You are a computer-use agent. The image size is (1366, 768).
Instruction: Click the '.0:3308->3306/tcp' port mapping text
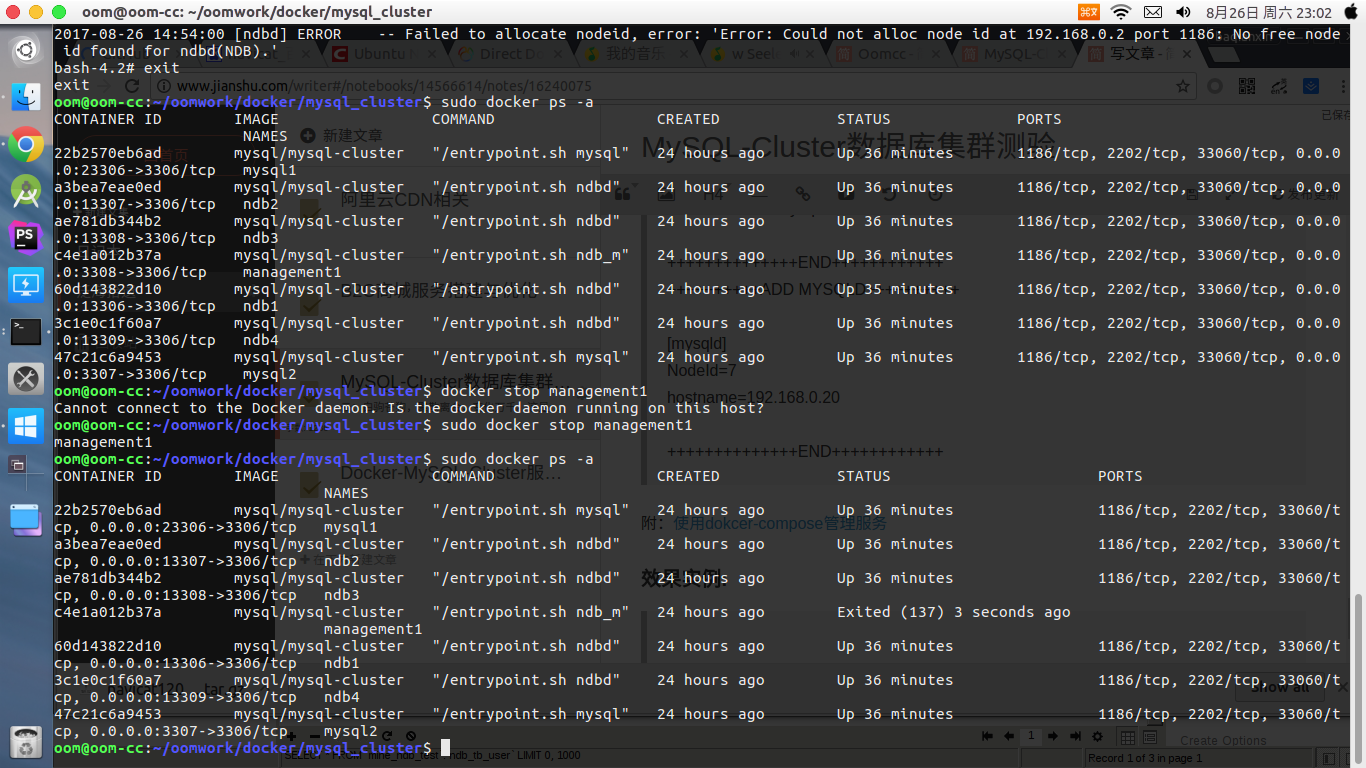(x=130, y=272)
